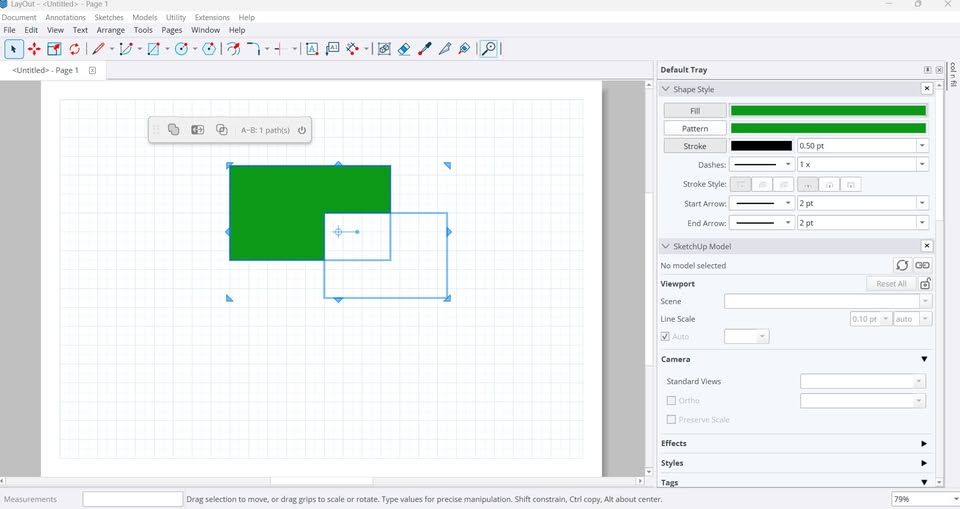This screenshot has height=509, width=960.
Task: Refresh the SketchUp model reference
Action: [x=902, y=265]
